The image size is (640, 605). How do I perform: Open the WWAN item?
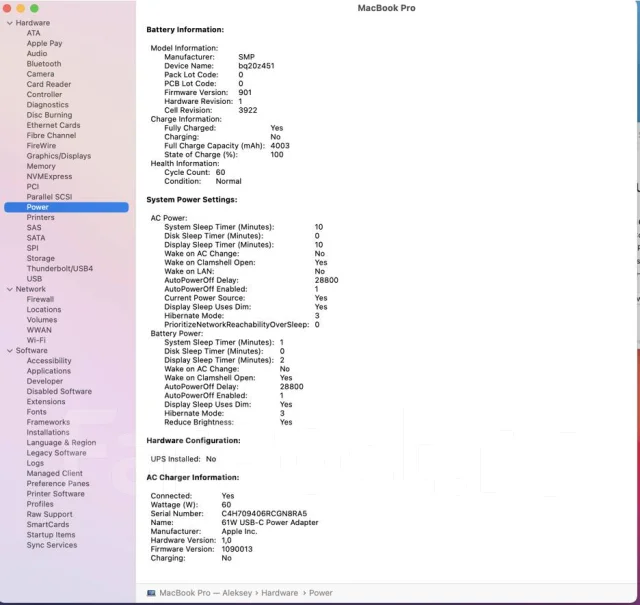pyautogui.click(x=39, y=330)
